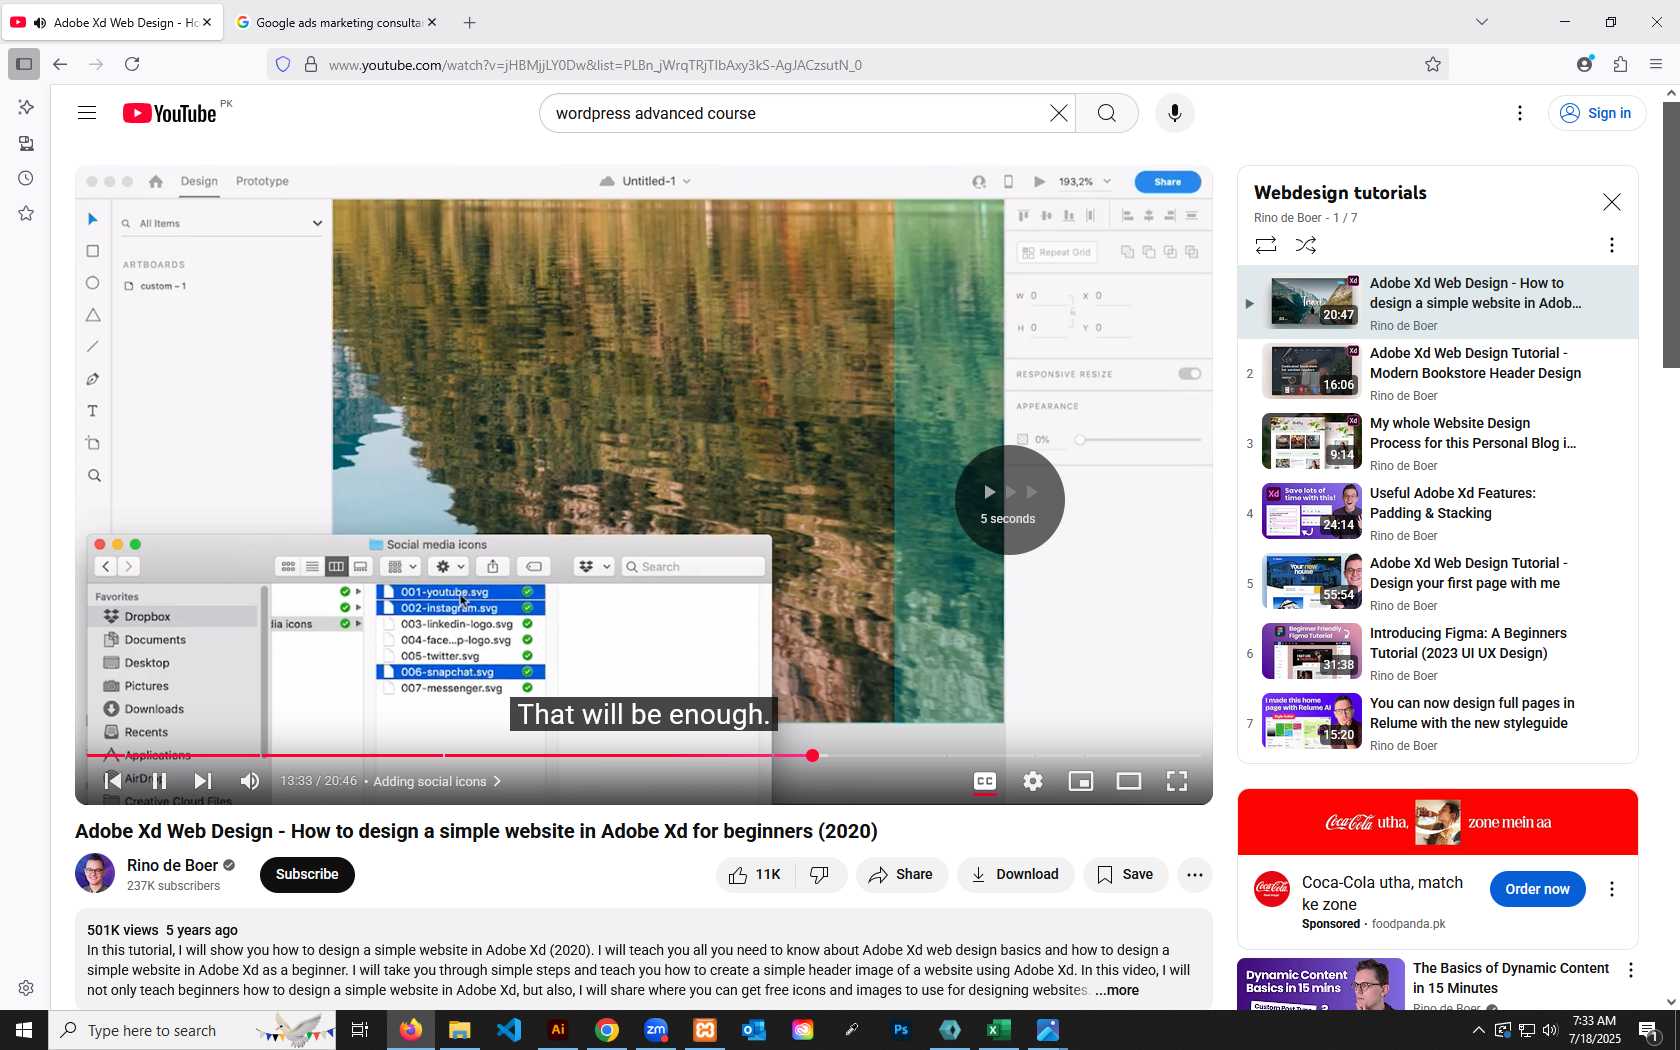Open Introducing Figma Beginners Tutorial video

coord(1438,653)
